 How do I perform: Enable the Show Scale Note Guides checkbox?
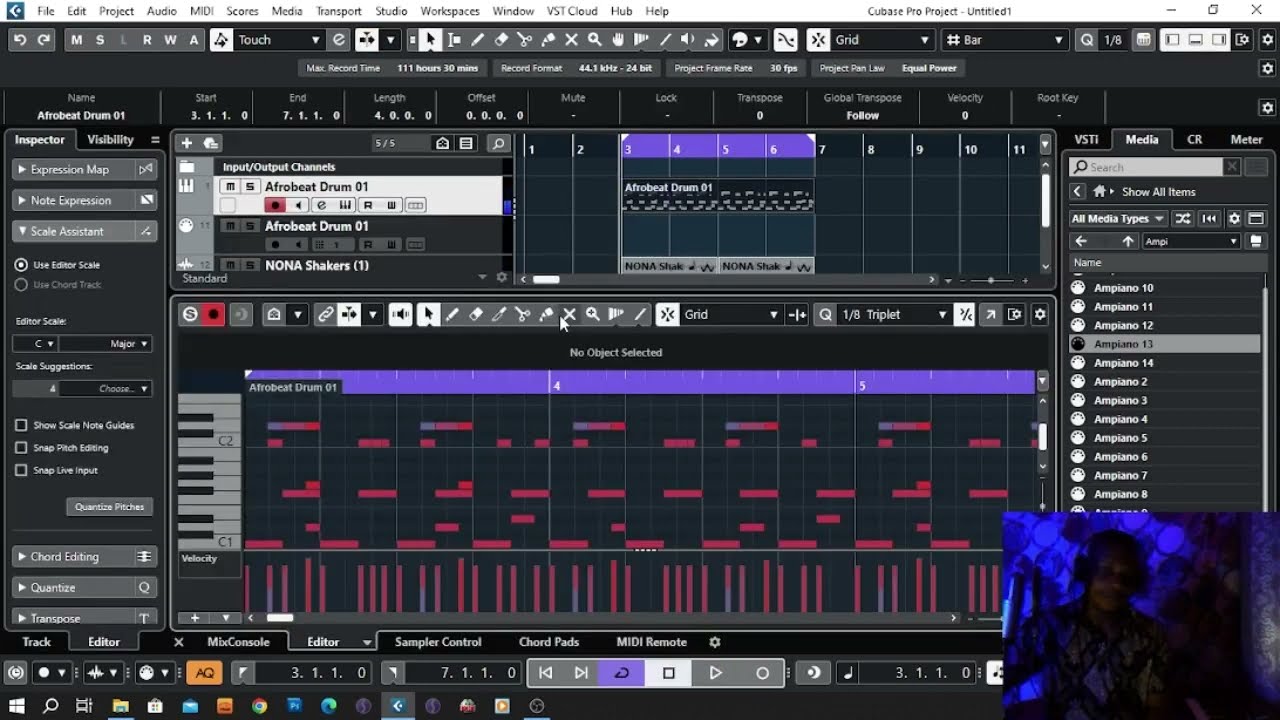[21, 425]
